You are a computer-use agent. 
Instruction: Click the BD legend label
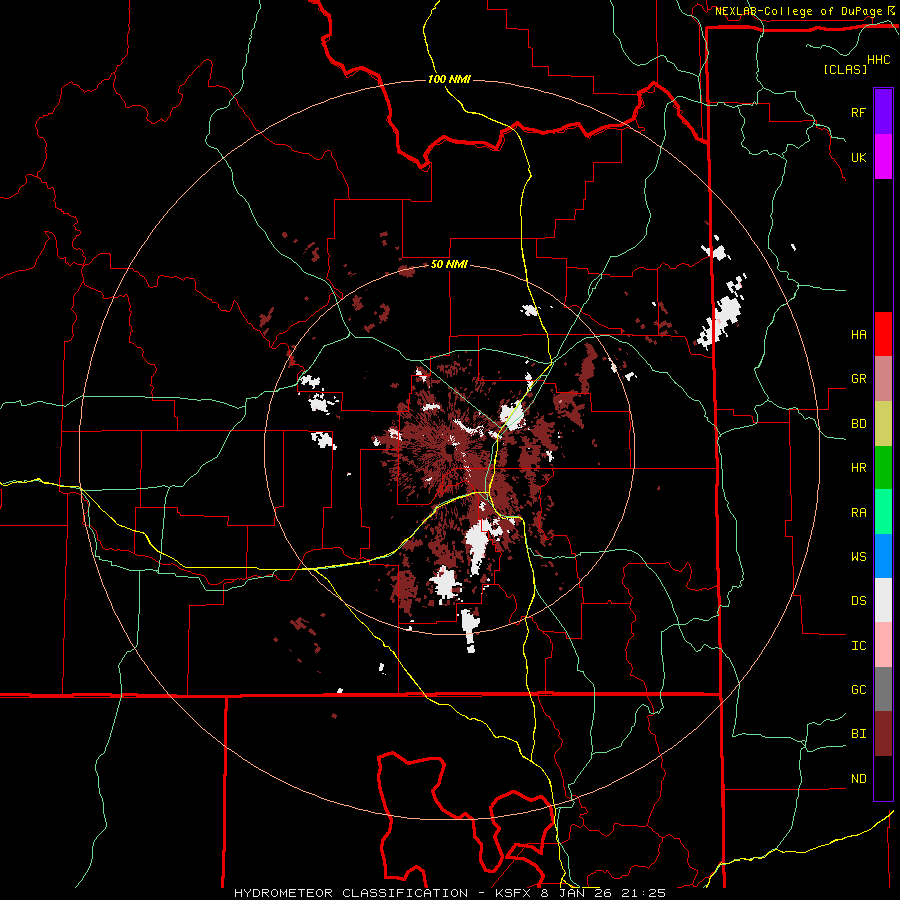click(858, 424)
